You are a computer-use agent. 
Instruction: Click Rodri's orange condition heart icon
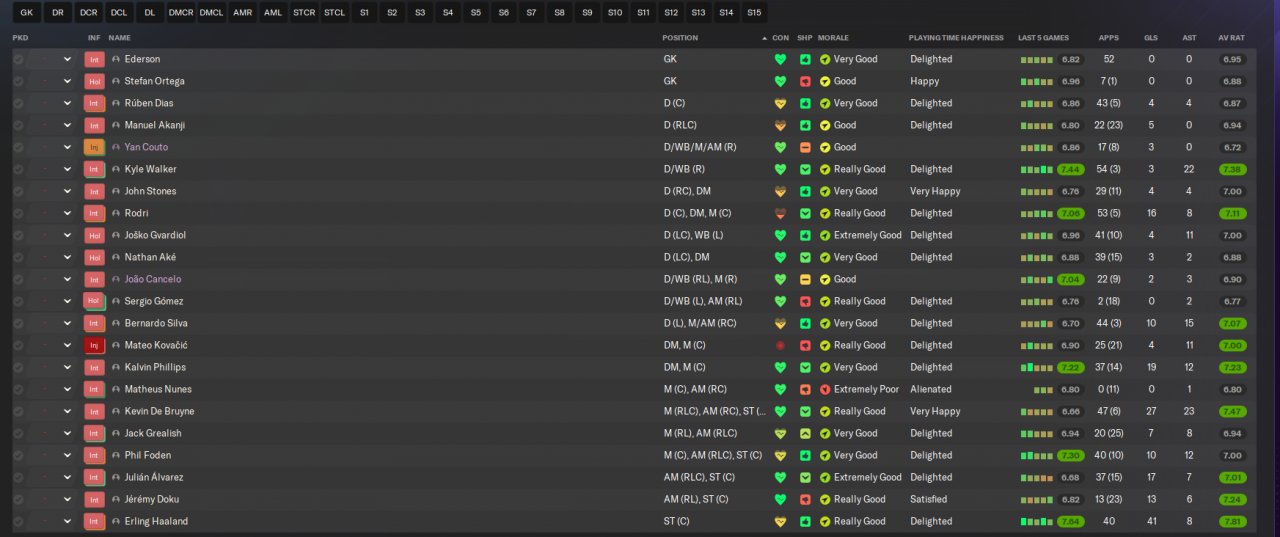(x=780, y=213)
